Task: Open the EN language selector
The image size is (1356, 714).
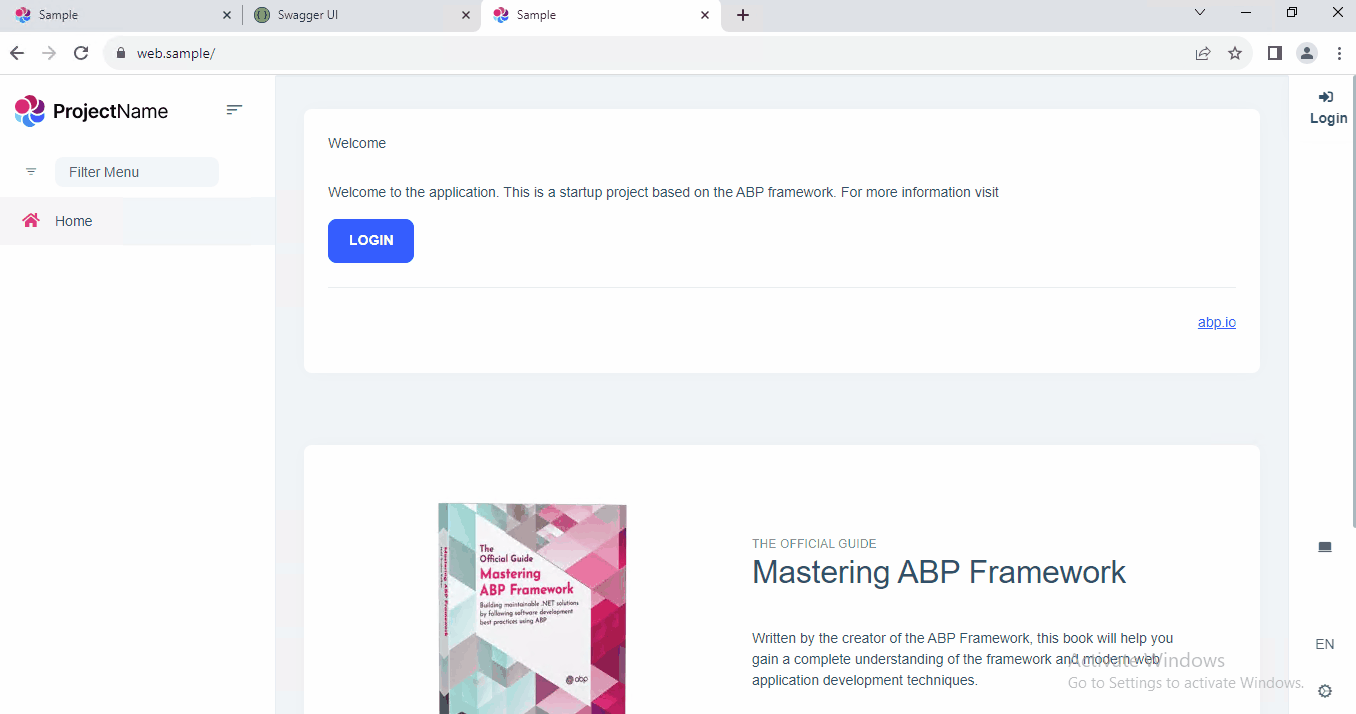Action: pyautogui.click(x=1325, y=644)
